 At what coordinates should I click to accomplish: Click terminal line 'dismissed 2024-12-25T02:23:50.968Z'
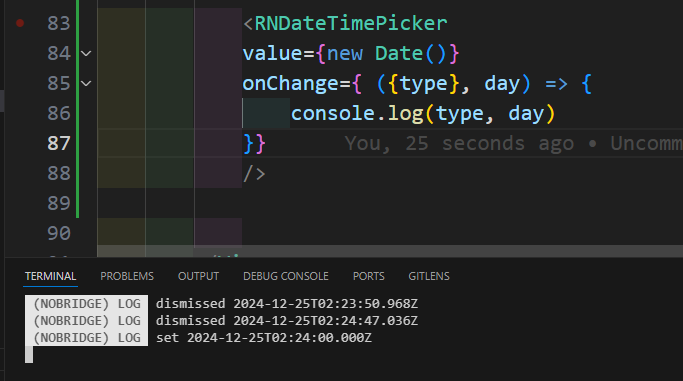[x=287, y=303]
